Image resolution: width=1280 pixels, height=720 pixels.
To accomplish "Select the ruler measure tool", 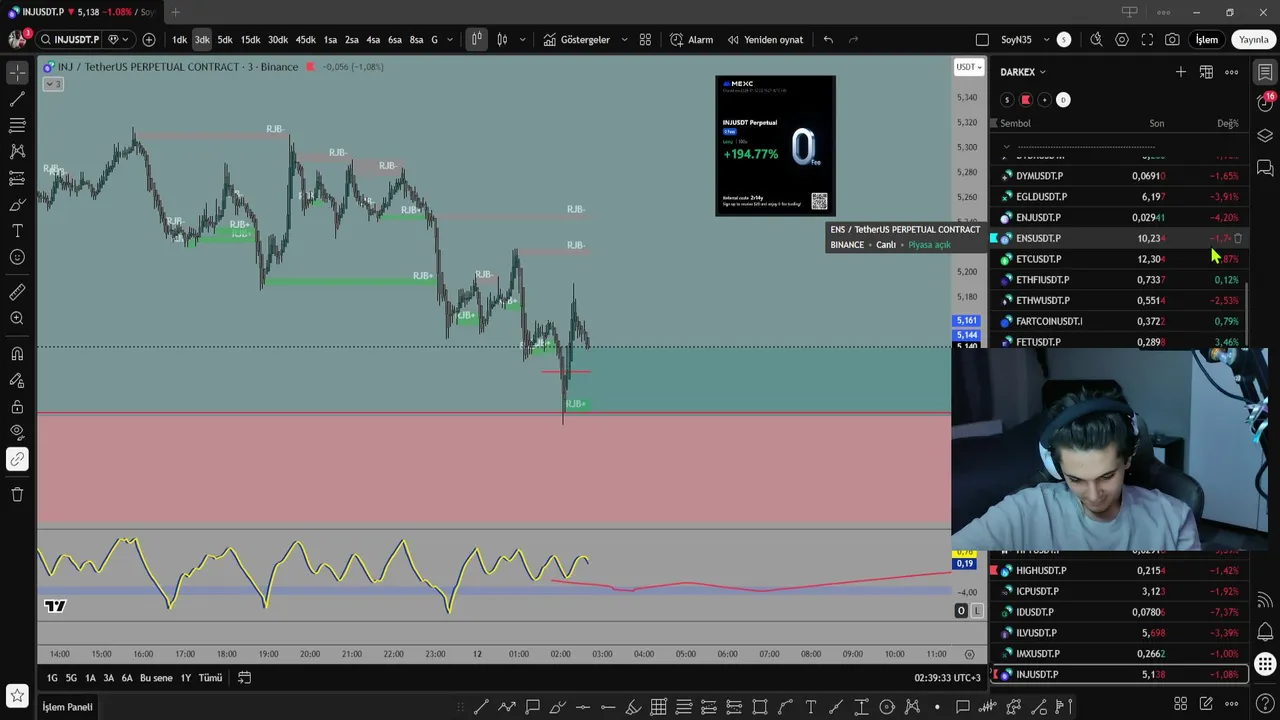I will click(17, 292).
